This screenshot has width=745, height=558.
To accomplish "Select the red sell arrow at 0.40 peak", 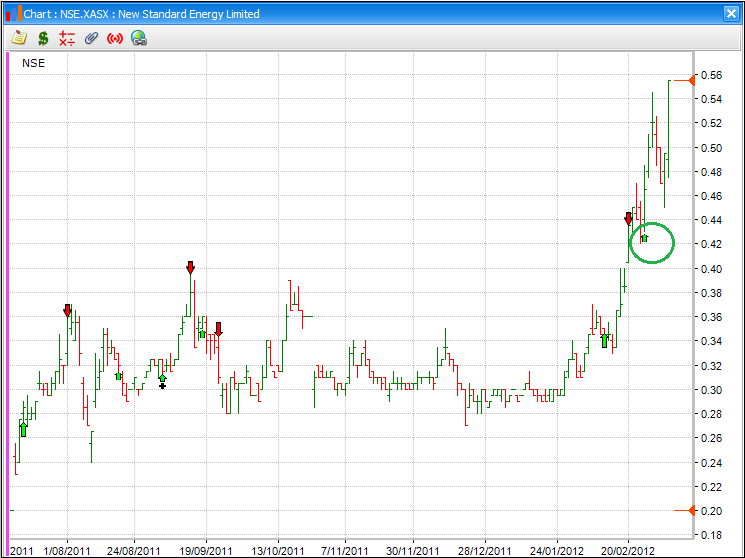I will coord(191,268).
